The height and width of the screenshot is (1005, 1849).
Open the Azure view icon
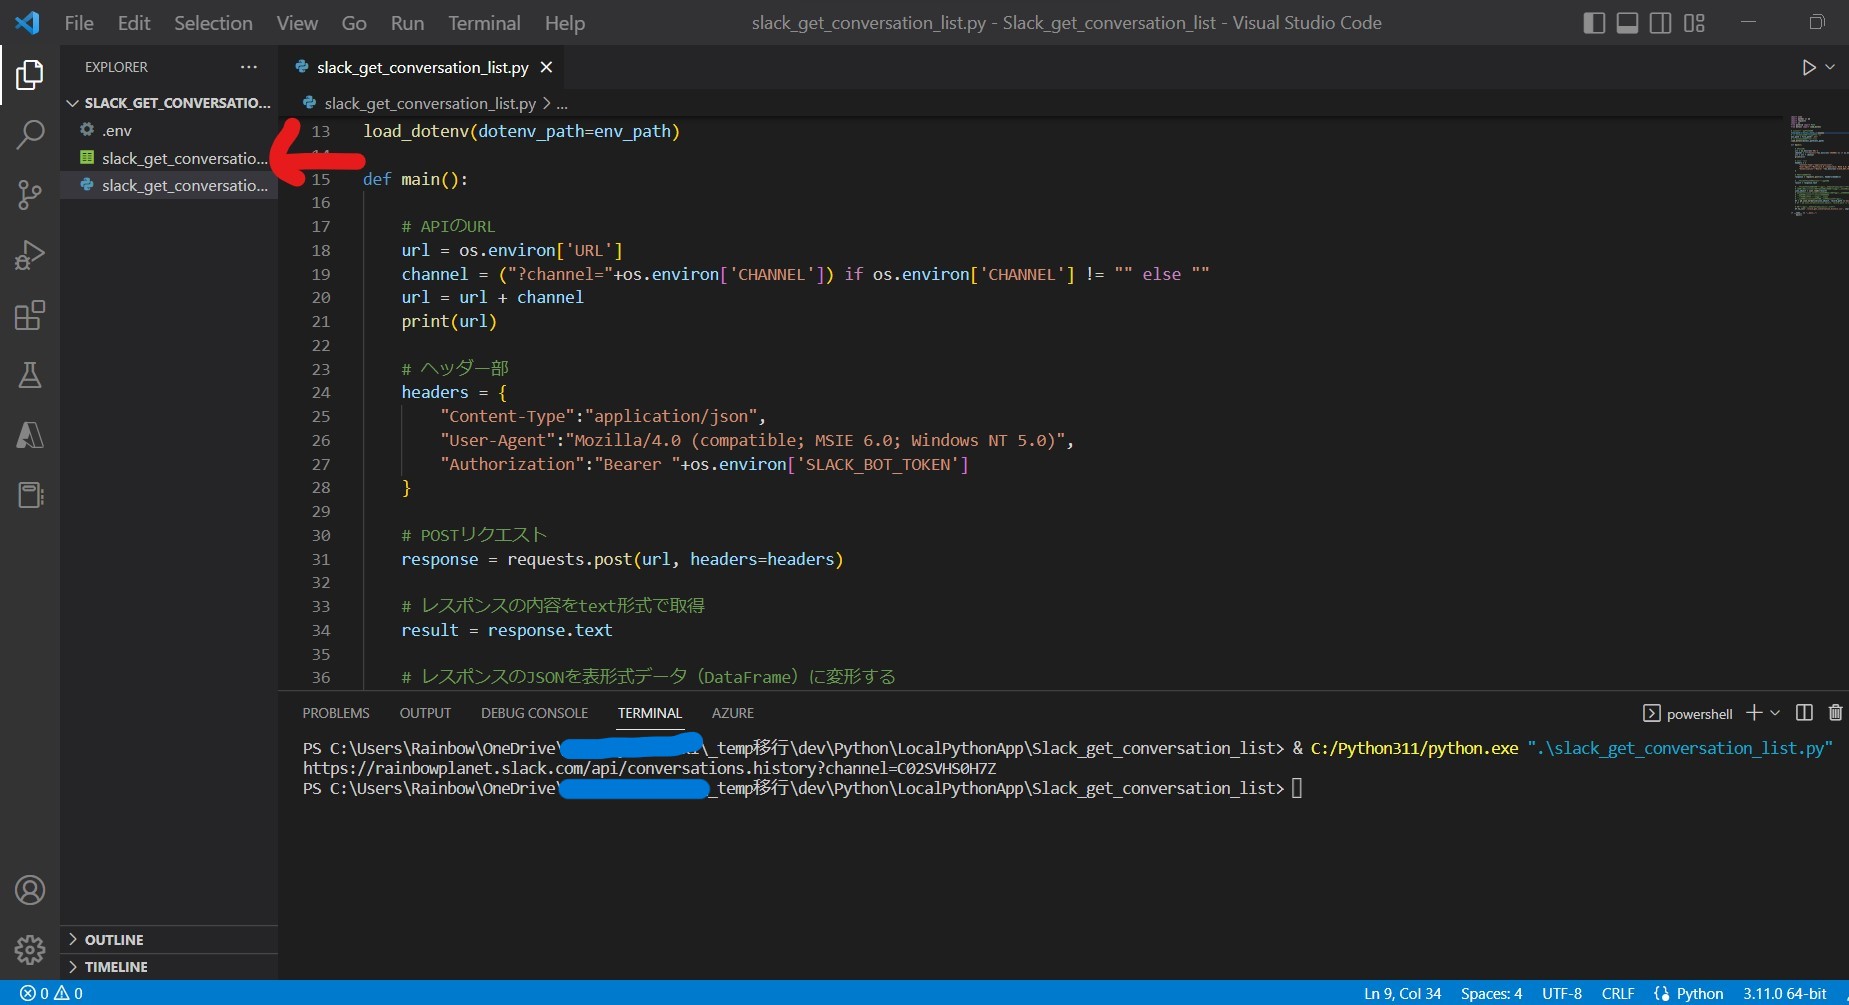pos(30,435)
